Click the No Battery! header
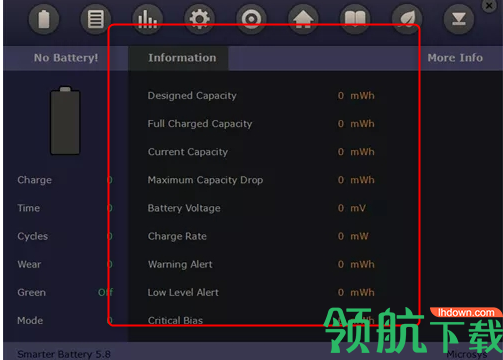 click(x=66, y=58)
